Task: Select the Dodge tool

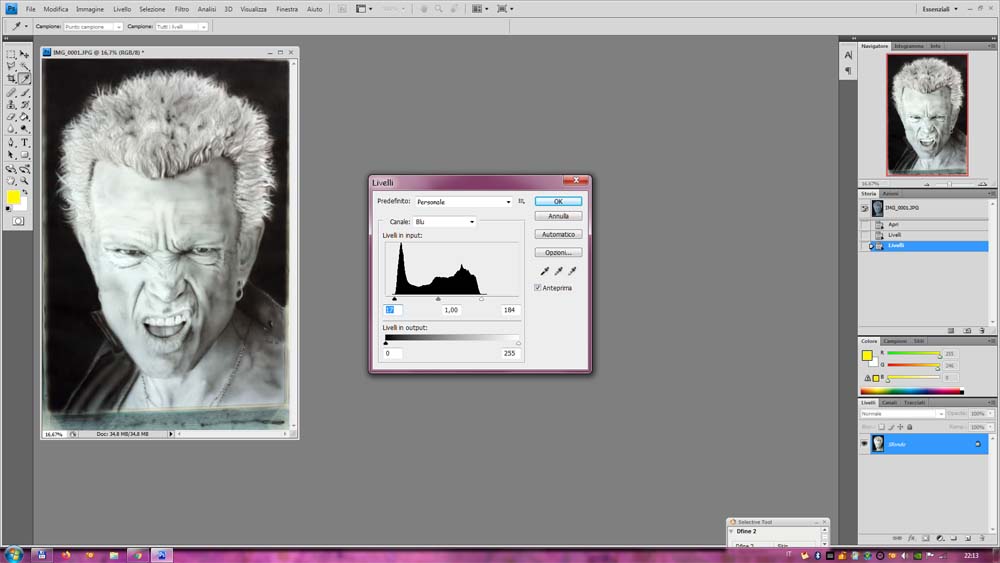Action: pyautogui.click(x=24, y=129)
